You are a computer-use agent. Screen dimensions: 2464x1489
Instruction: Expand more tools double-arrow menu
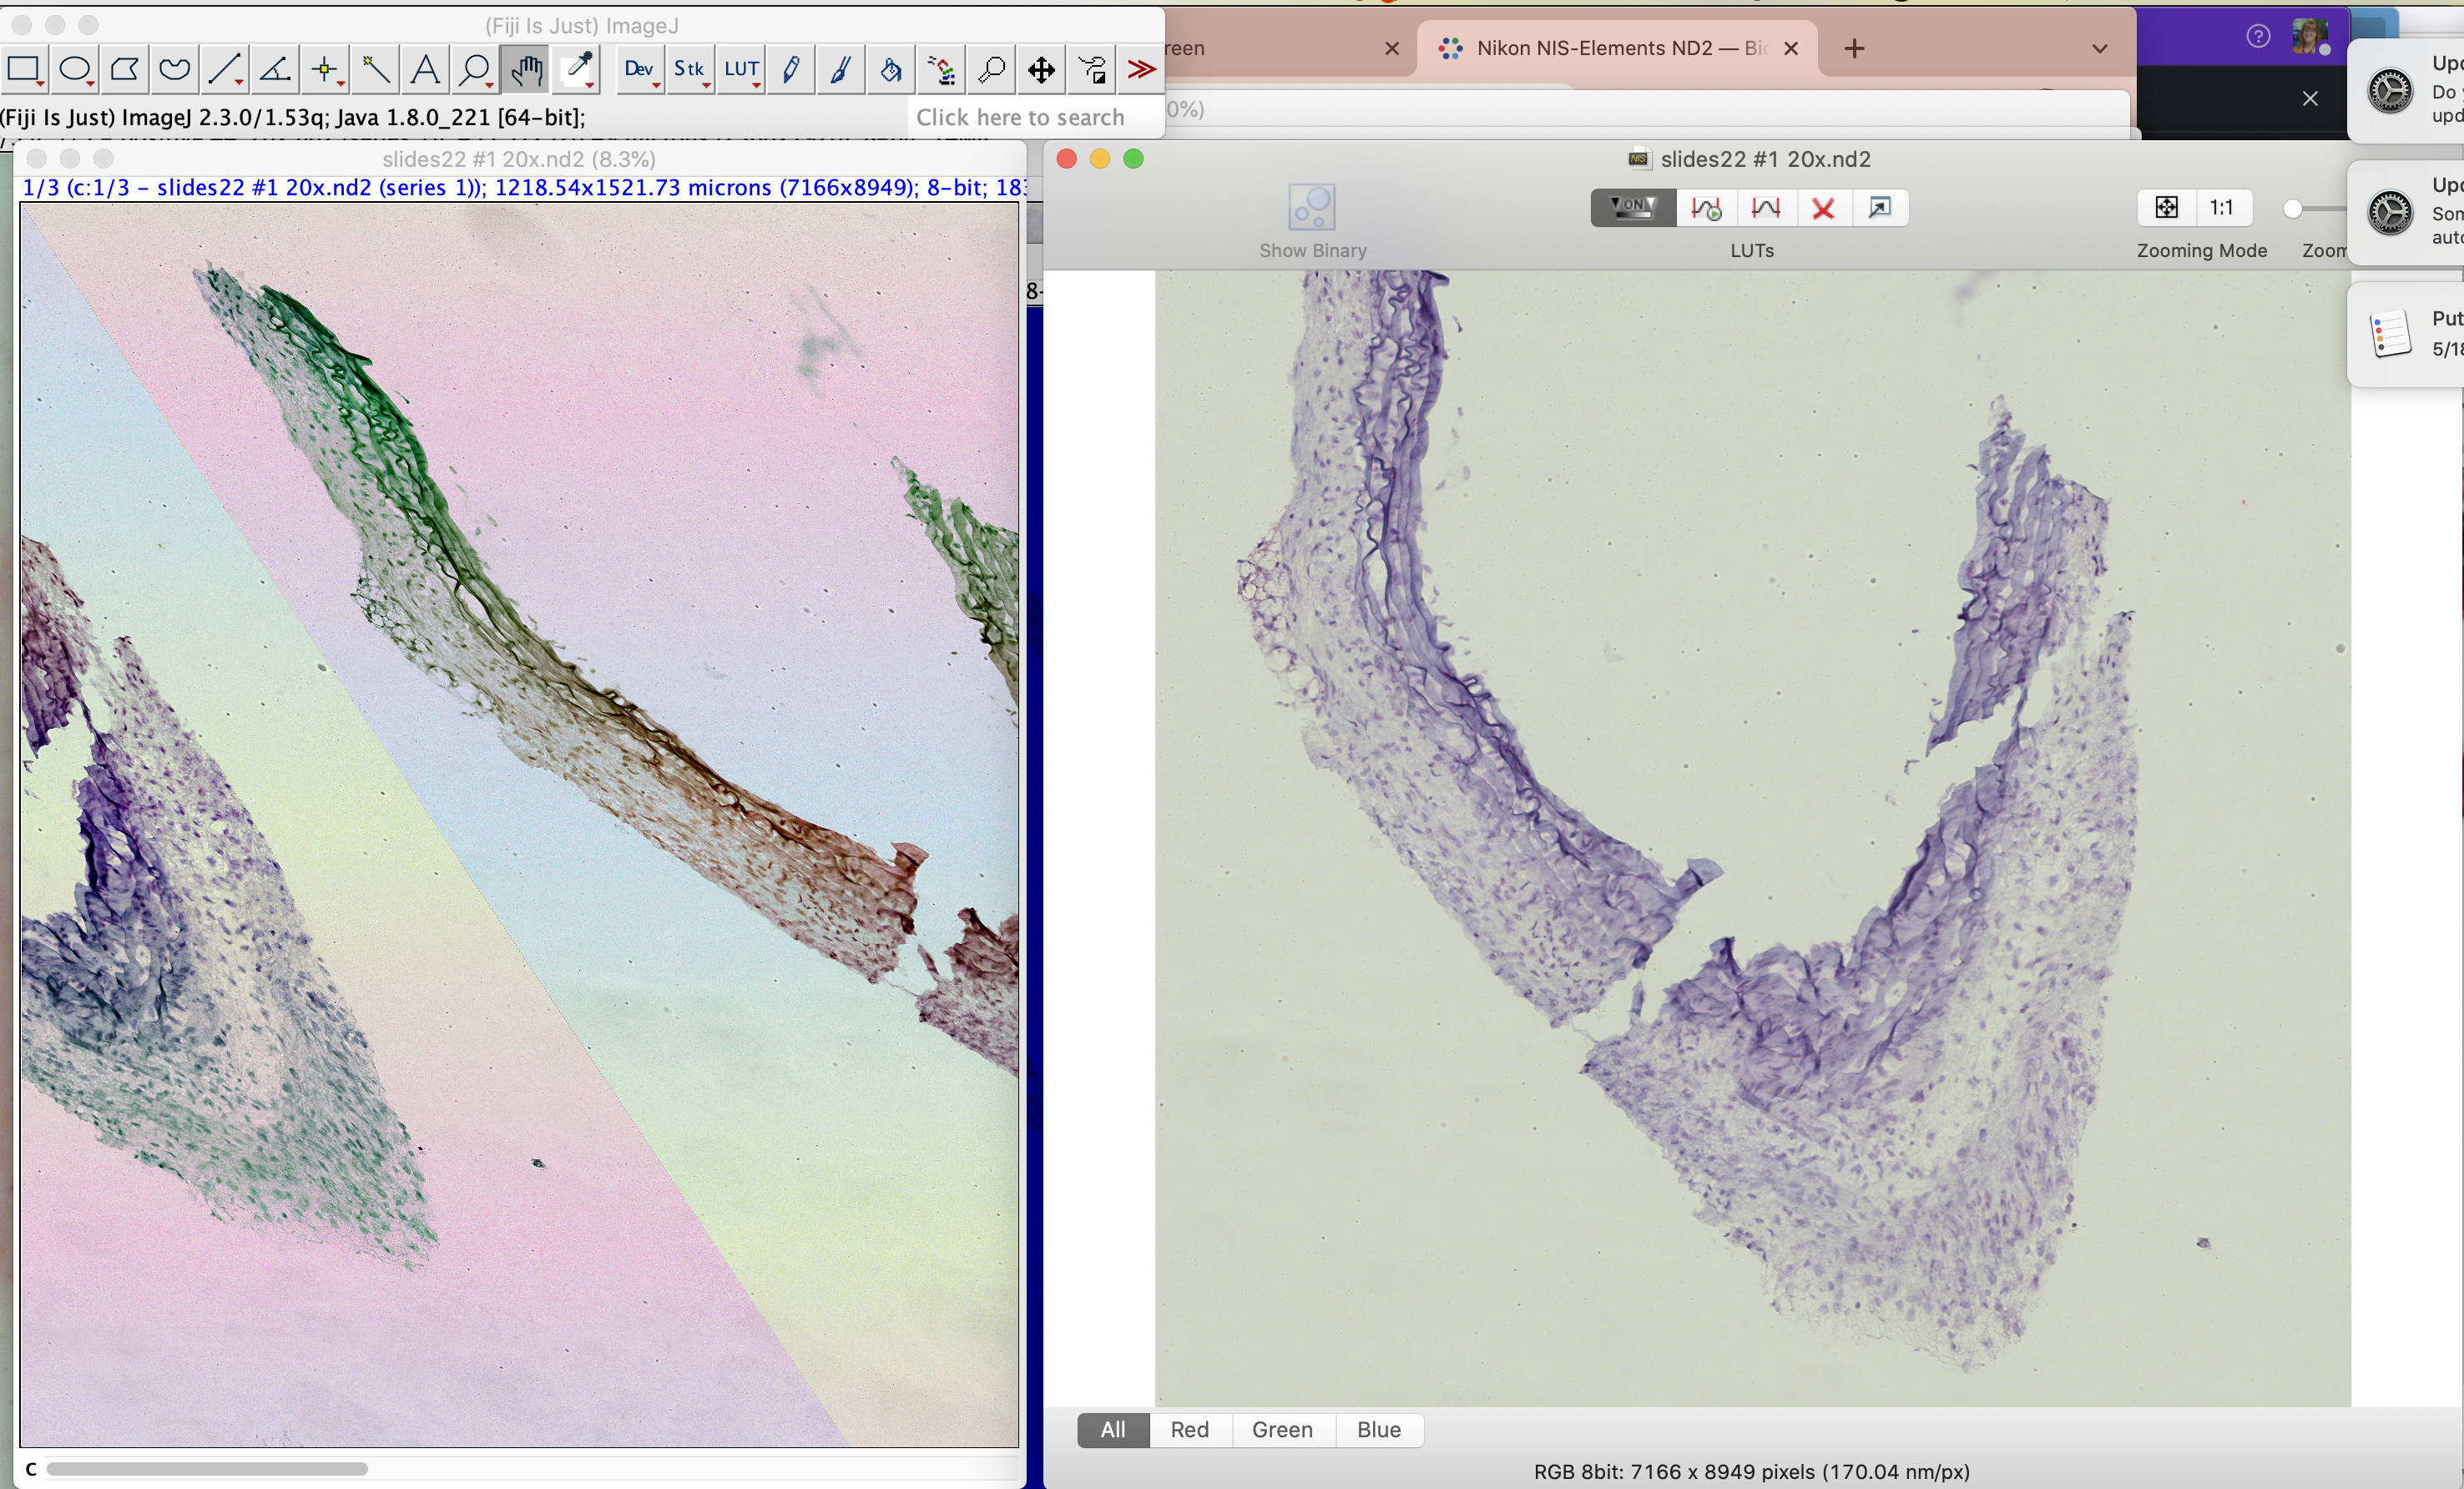(1141, 69)
